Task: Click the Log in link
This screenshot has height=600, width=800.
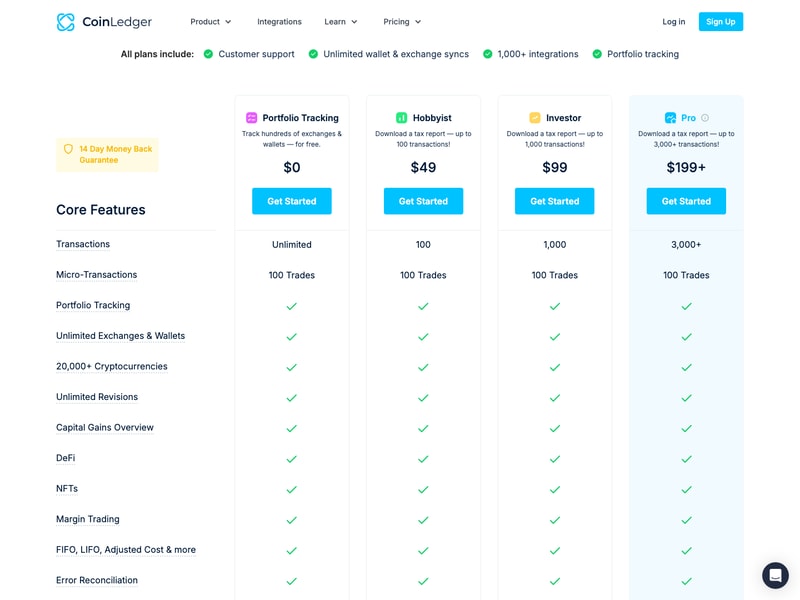Action: (x=673, y=22)
